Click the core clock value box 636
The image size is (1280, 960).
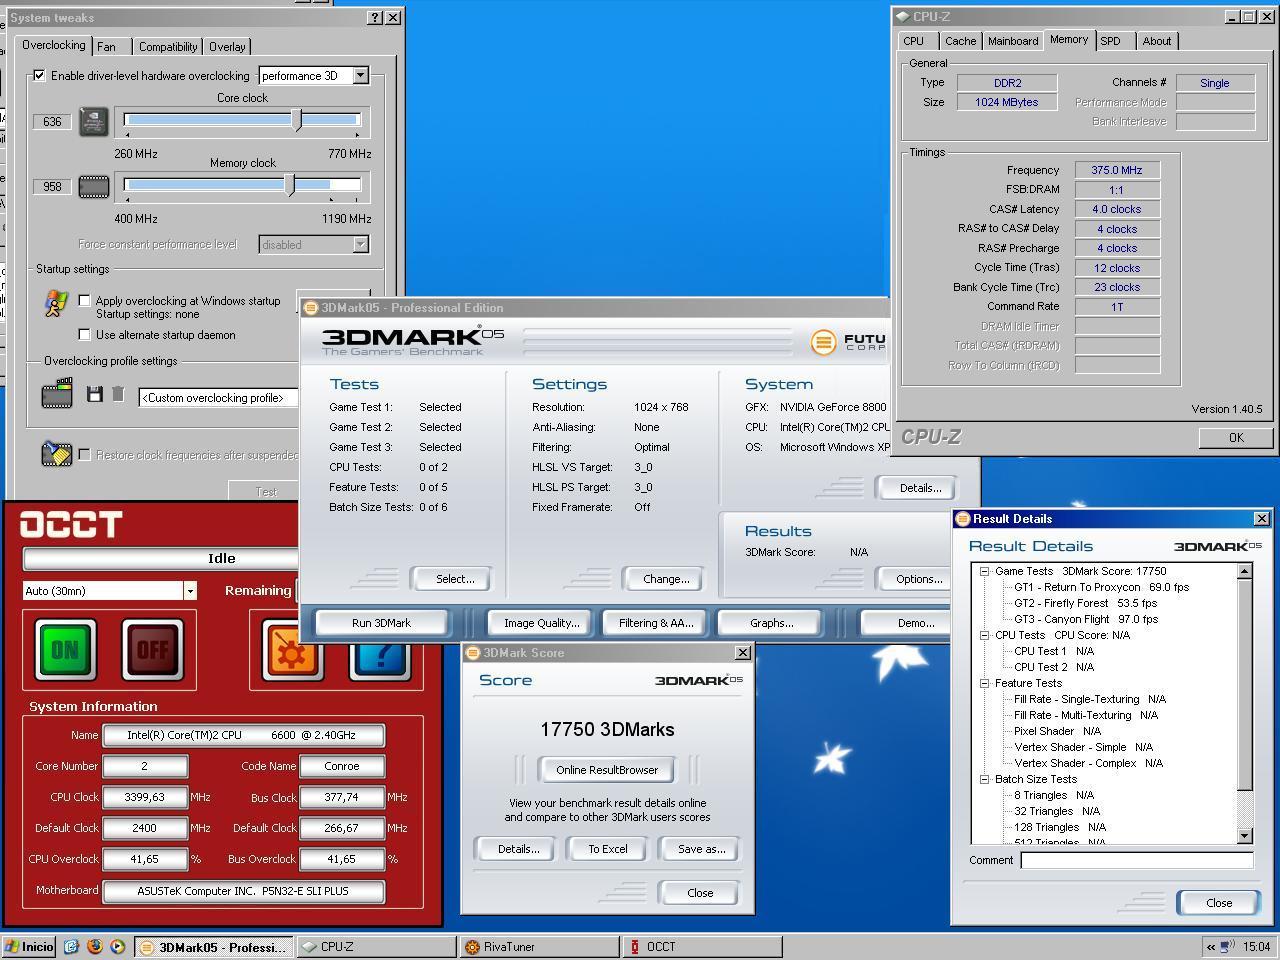53,122
